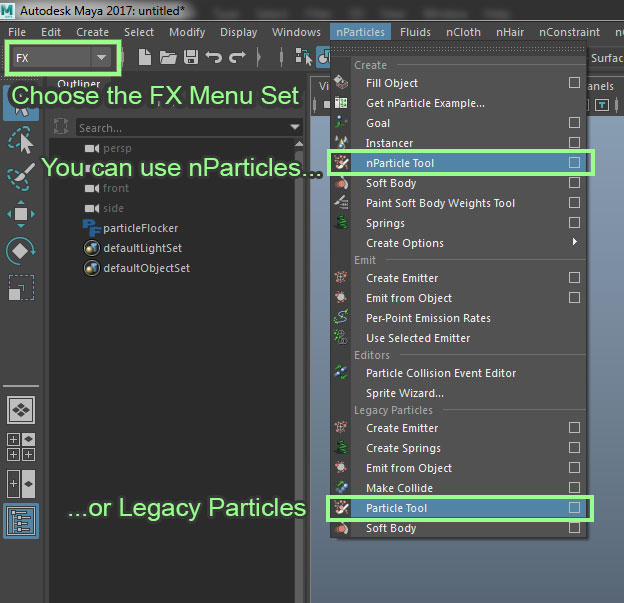Click the Use Selected Emitter icon

(x=341, y=337)
